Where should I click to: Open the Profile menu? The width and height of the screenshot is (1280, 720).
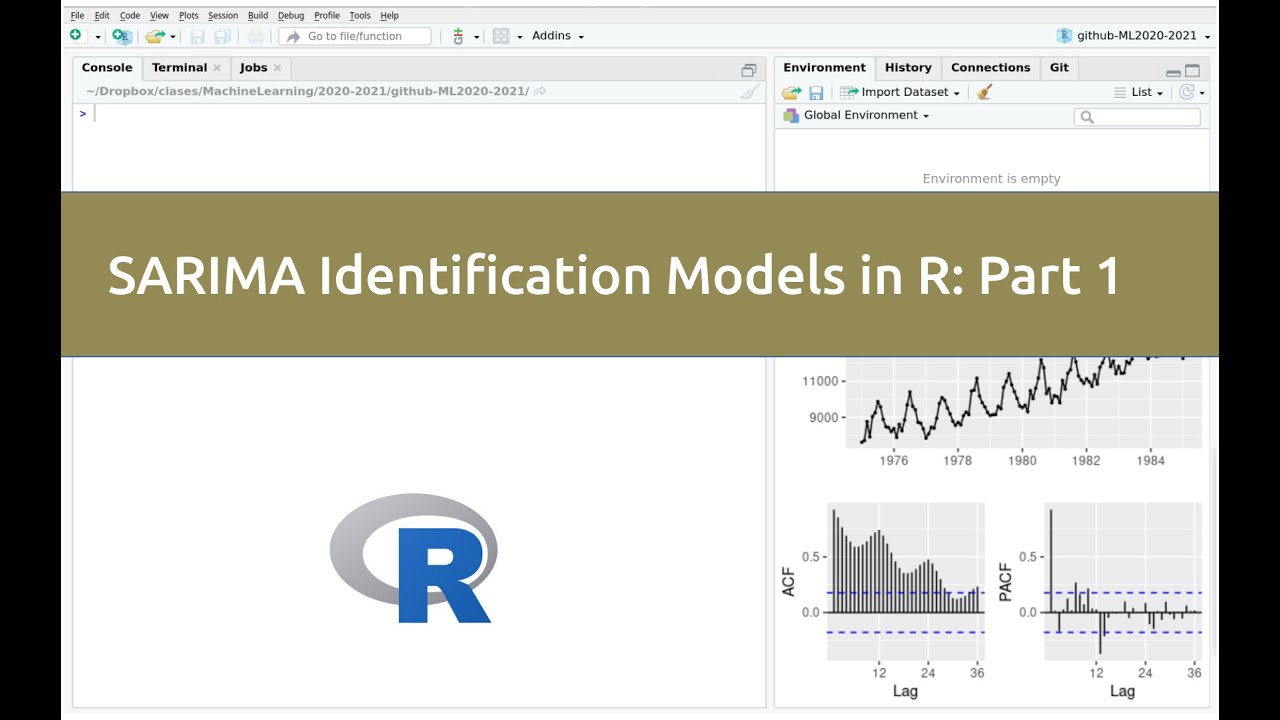click(327, 15)
